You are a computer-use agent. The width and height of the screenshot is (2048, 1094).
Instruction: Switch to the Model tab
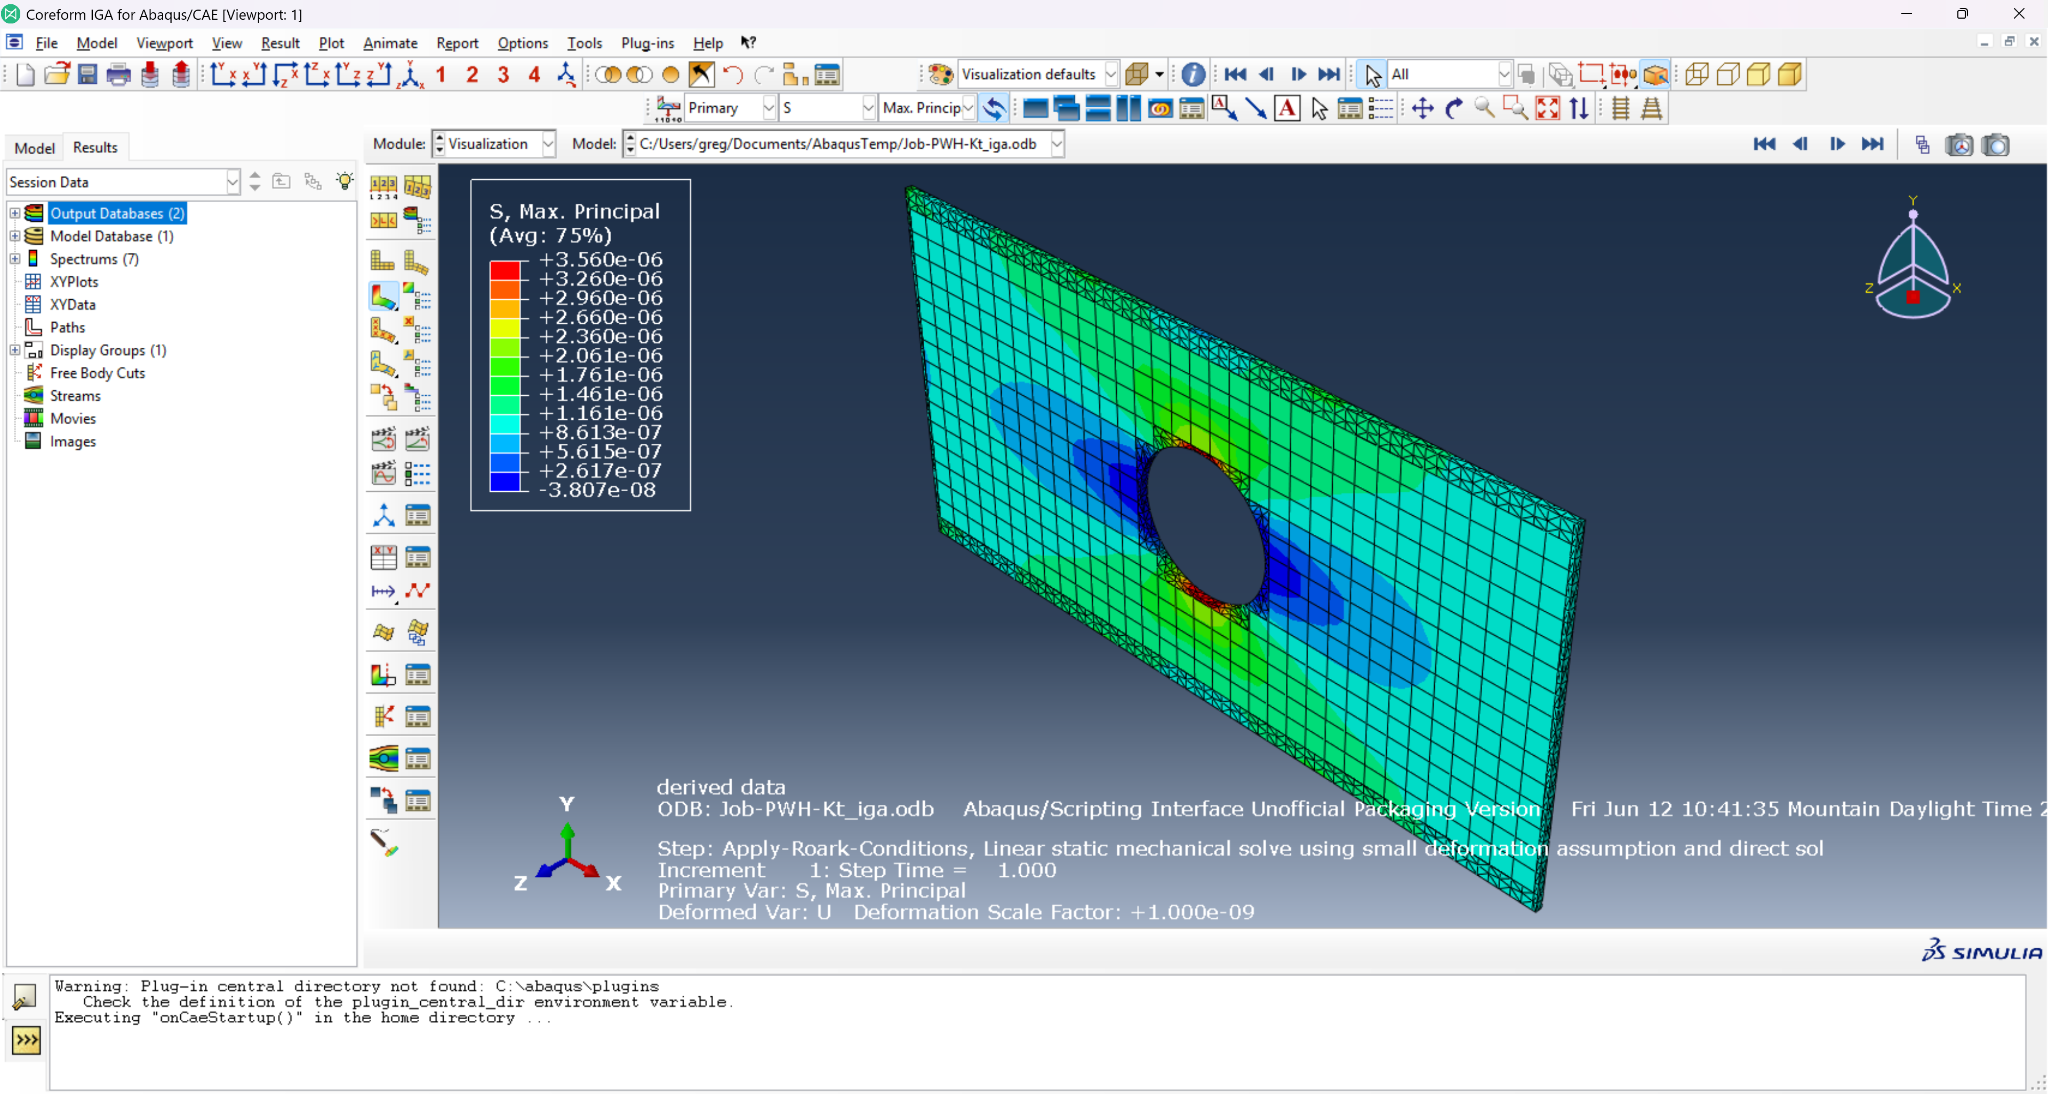[34, 148]
